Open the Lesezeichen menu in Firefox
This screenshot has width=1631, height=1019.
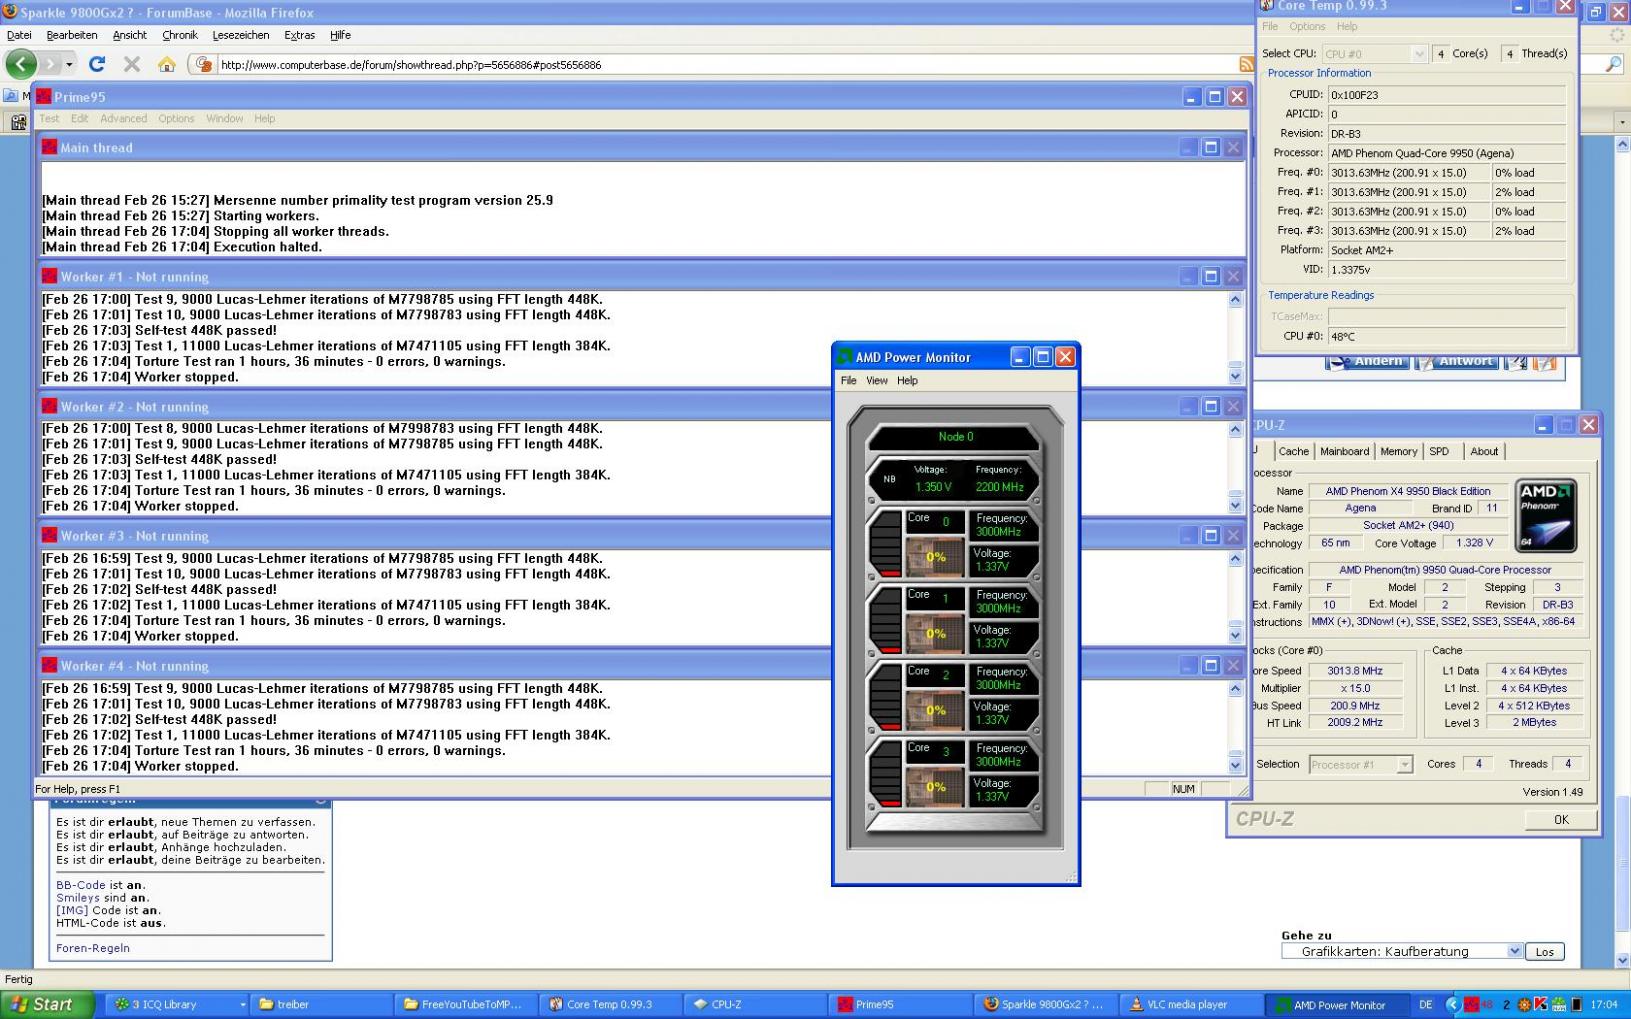241,35
